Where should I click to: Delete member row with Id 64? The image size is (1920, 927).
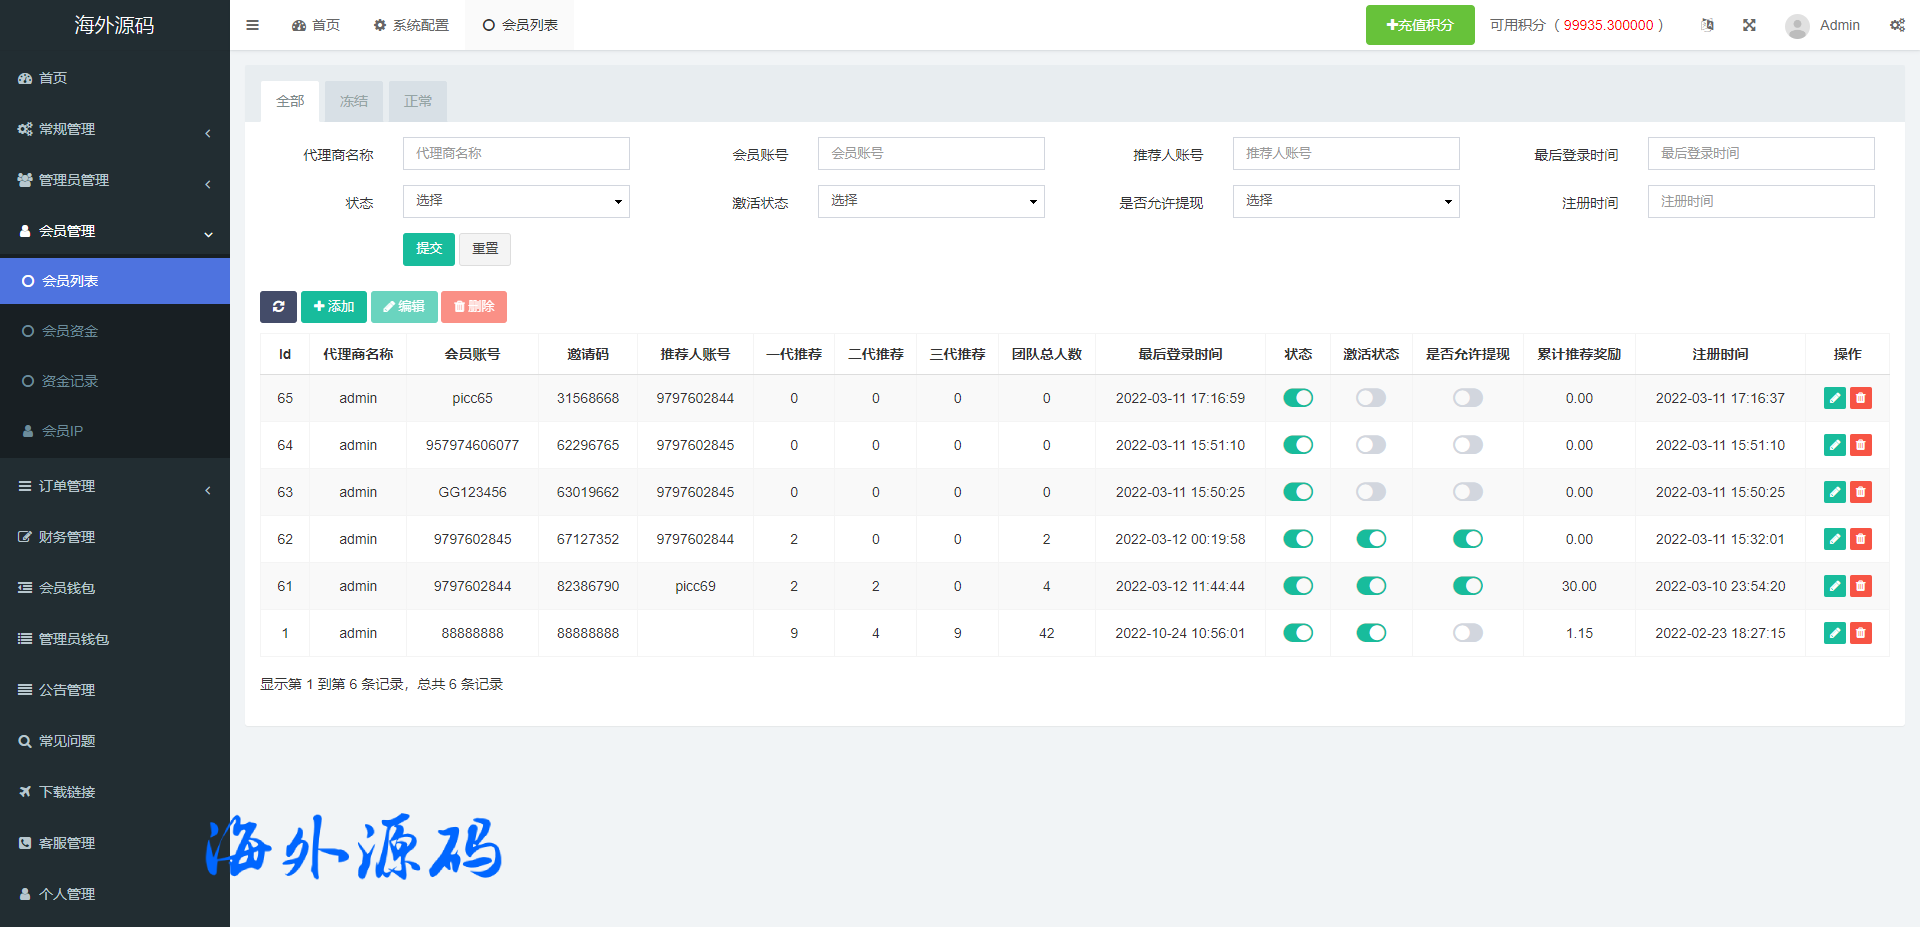coord(1860,445)
